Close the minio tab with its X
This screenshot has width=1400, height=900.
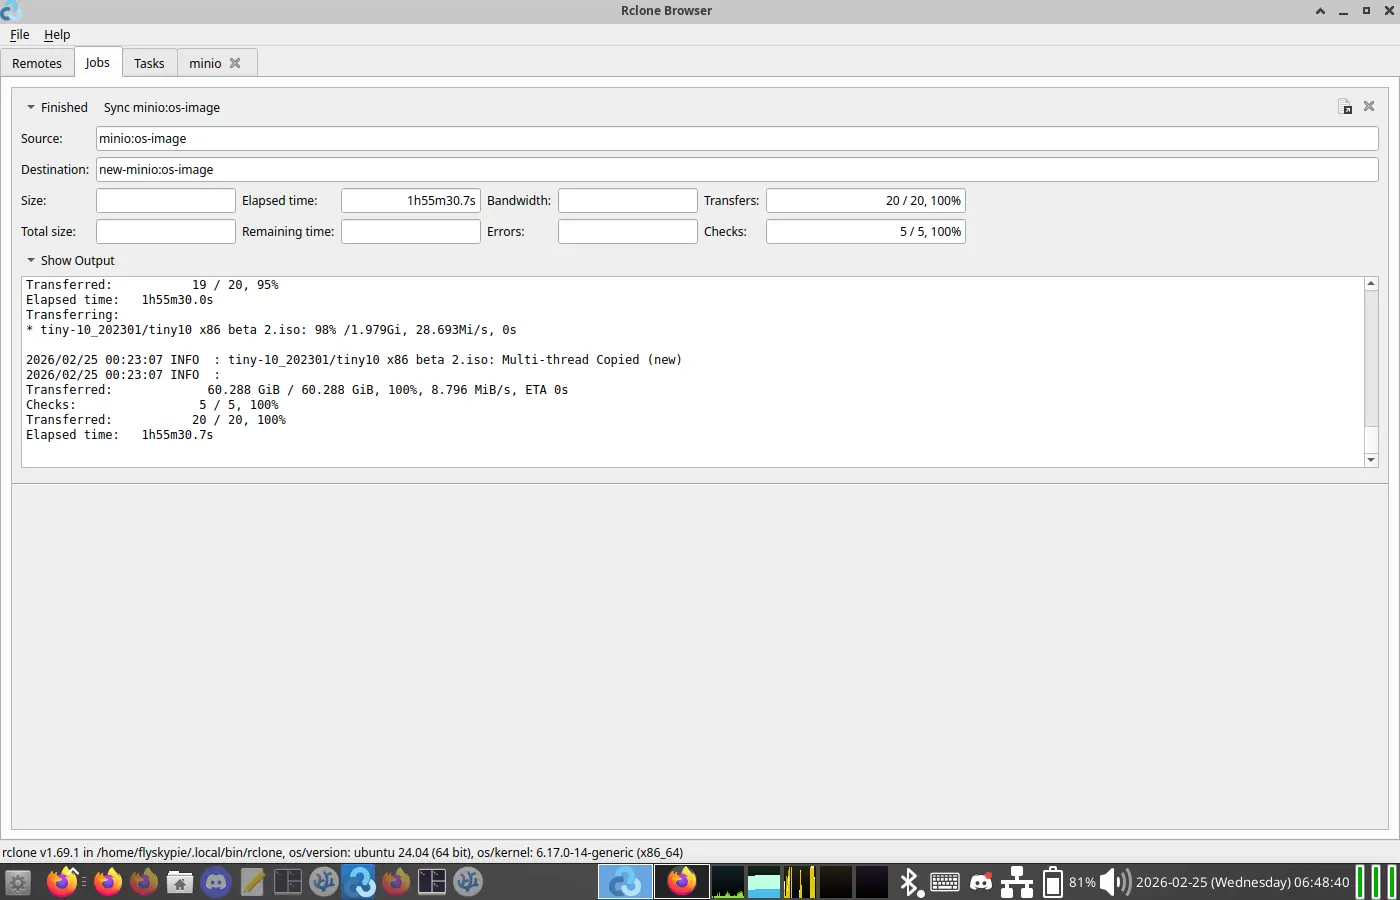coord(235,63)
